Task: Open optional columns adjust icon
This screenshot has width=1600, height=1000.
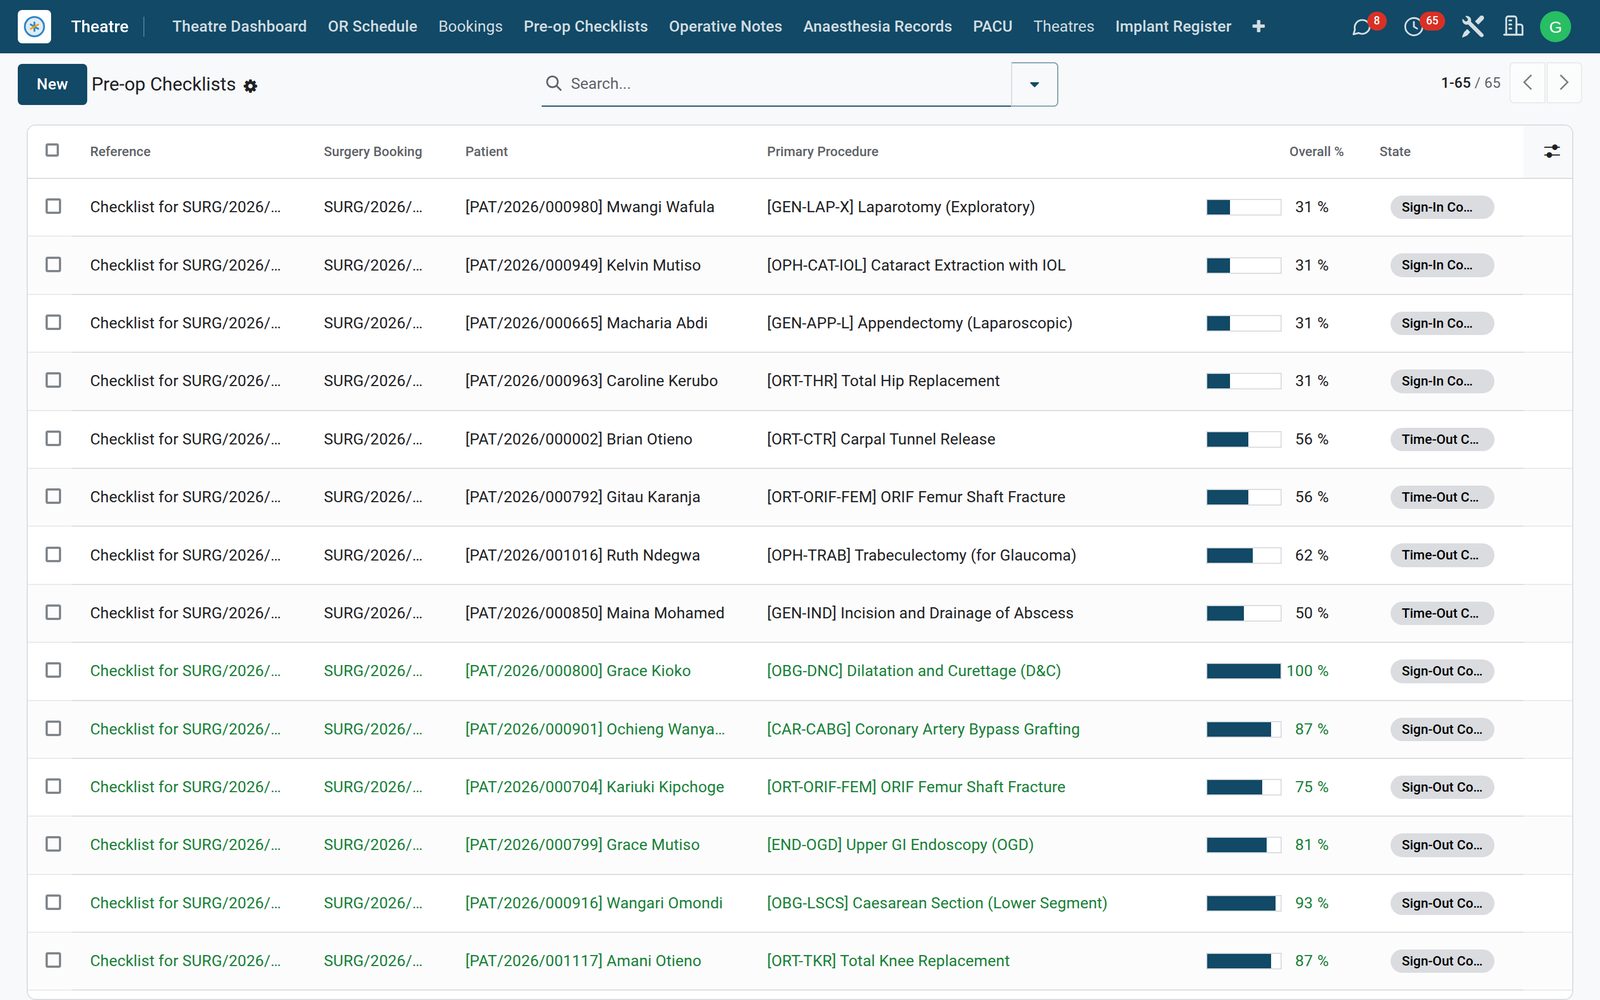Action: pyautogui.click(x=1551, y=151)
